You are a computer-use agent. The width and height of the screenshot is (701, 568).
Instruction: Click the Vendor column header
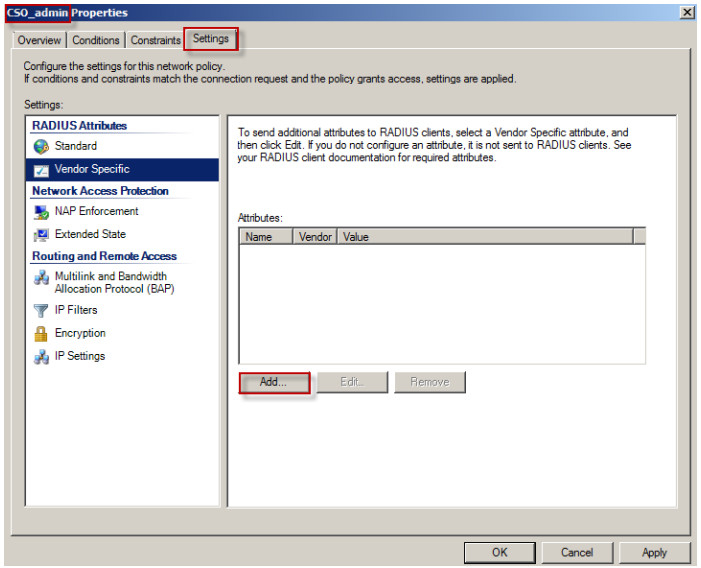[315, 237]
